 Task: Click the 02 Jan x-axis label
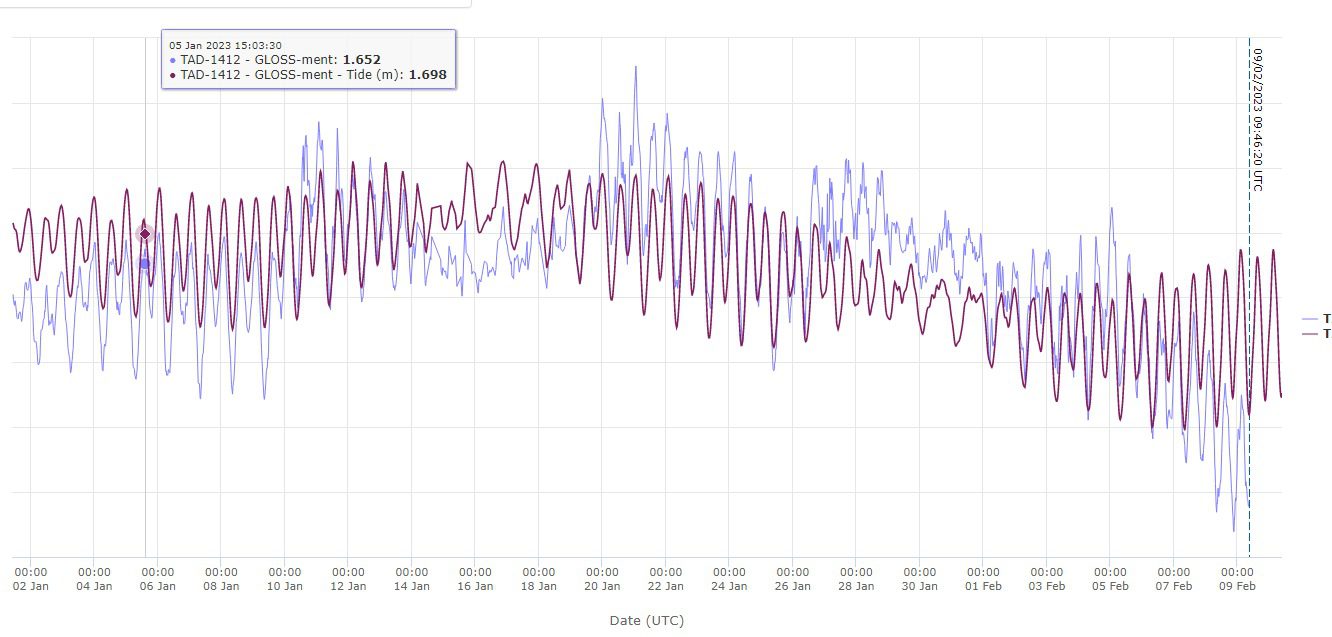pos(30,586)
